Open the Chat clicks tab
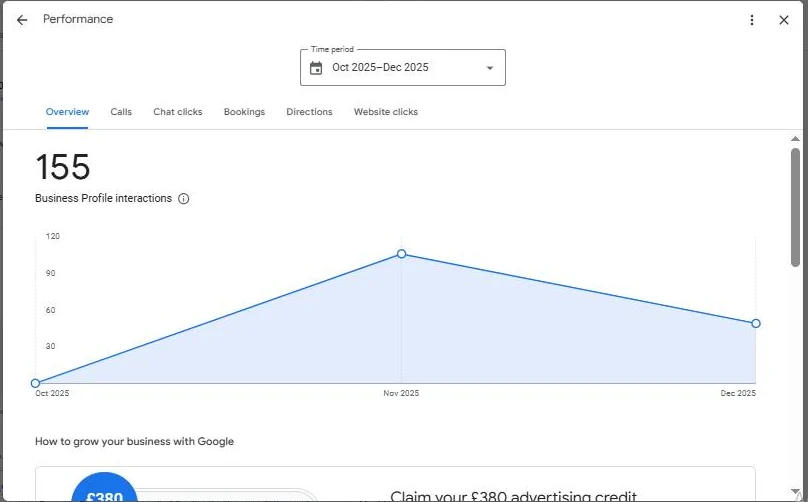 click(178, 112)
